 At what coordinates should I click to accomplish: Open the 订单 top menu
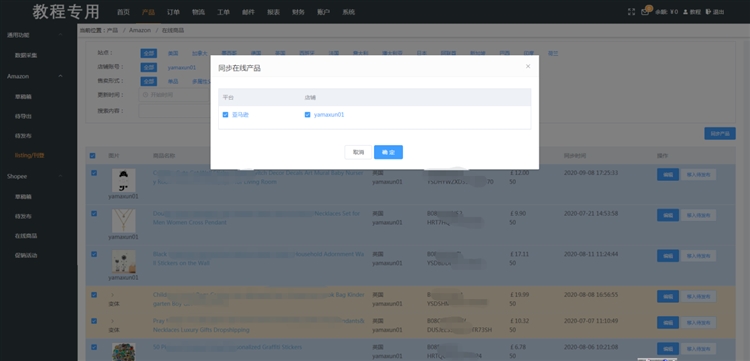coord(173,12)
